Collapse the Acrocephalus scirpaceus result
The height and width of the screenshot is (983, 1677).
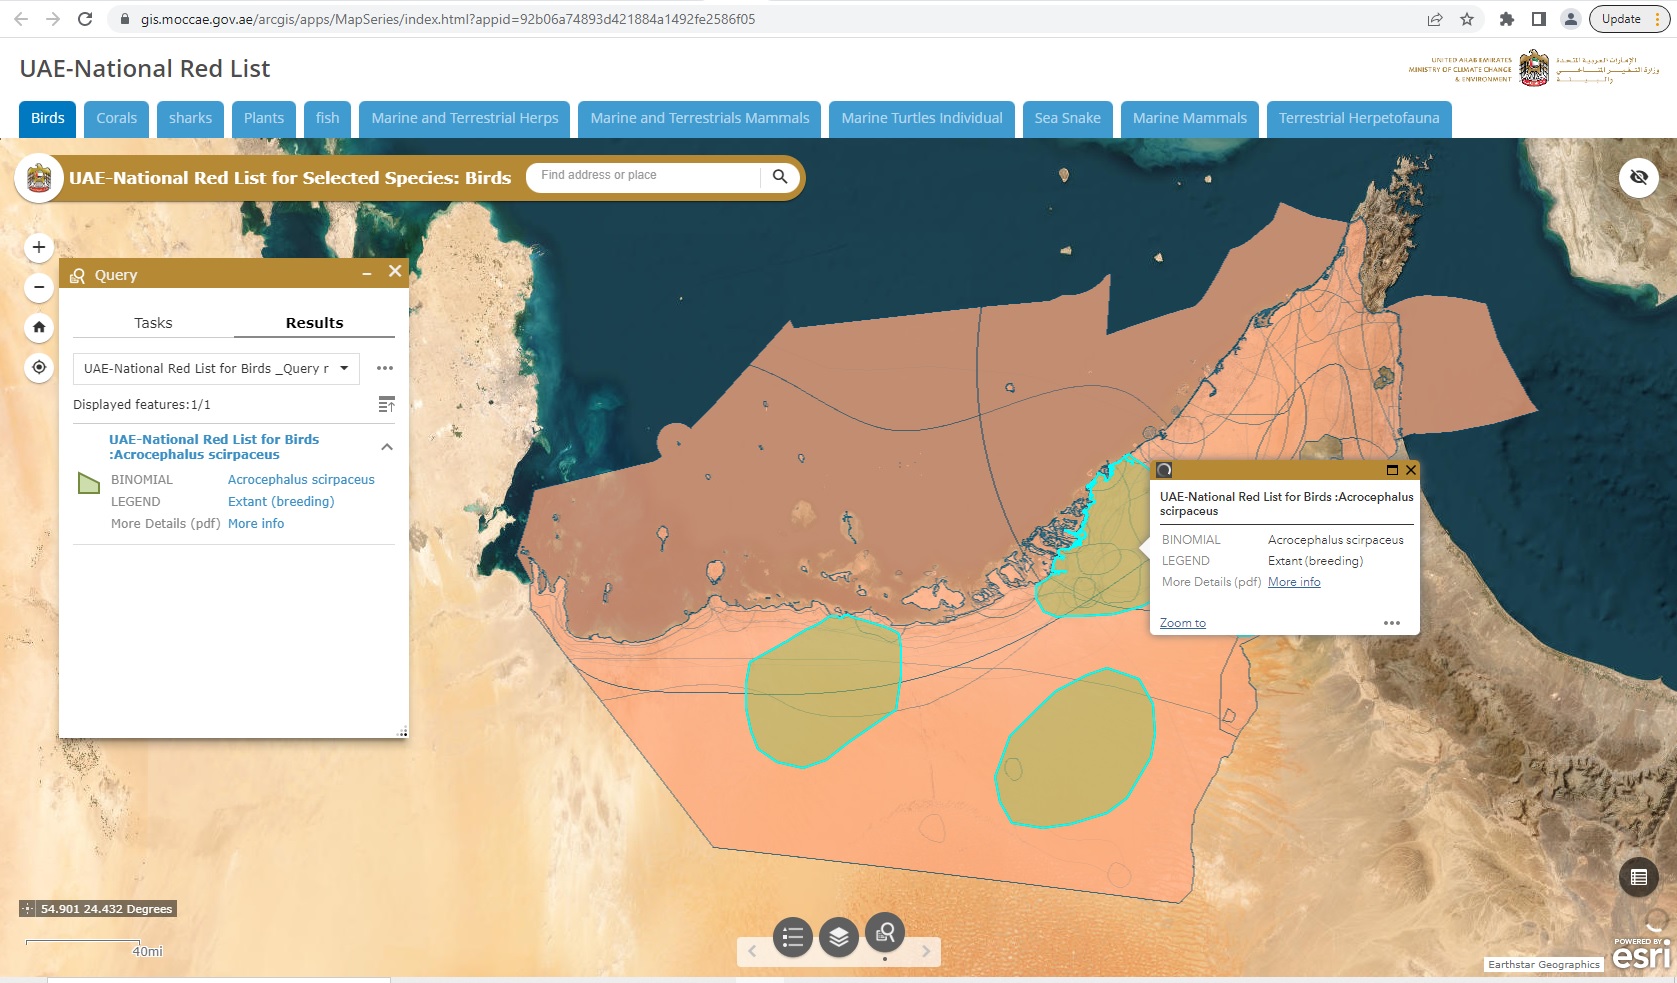coord(387,447)
